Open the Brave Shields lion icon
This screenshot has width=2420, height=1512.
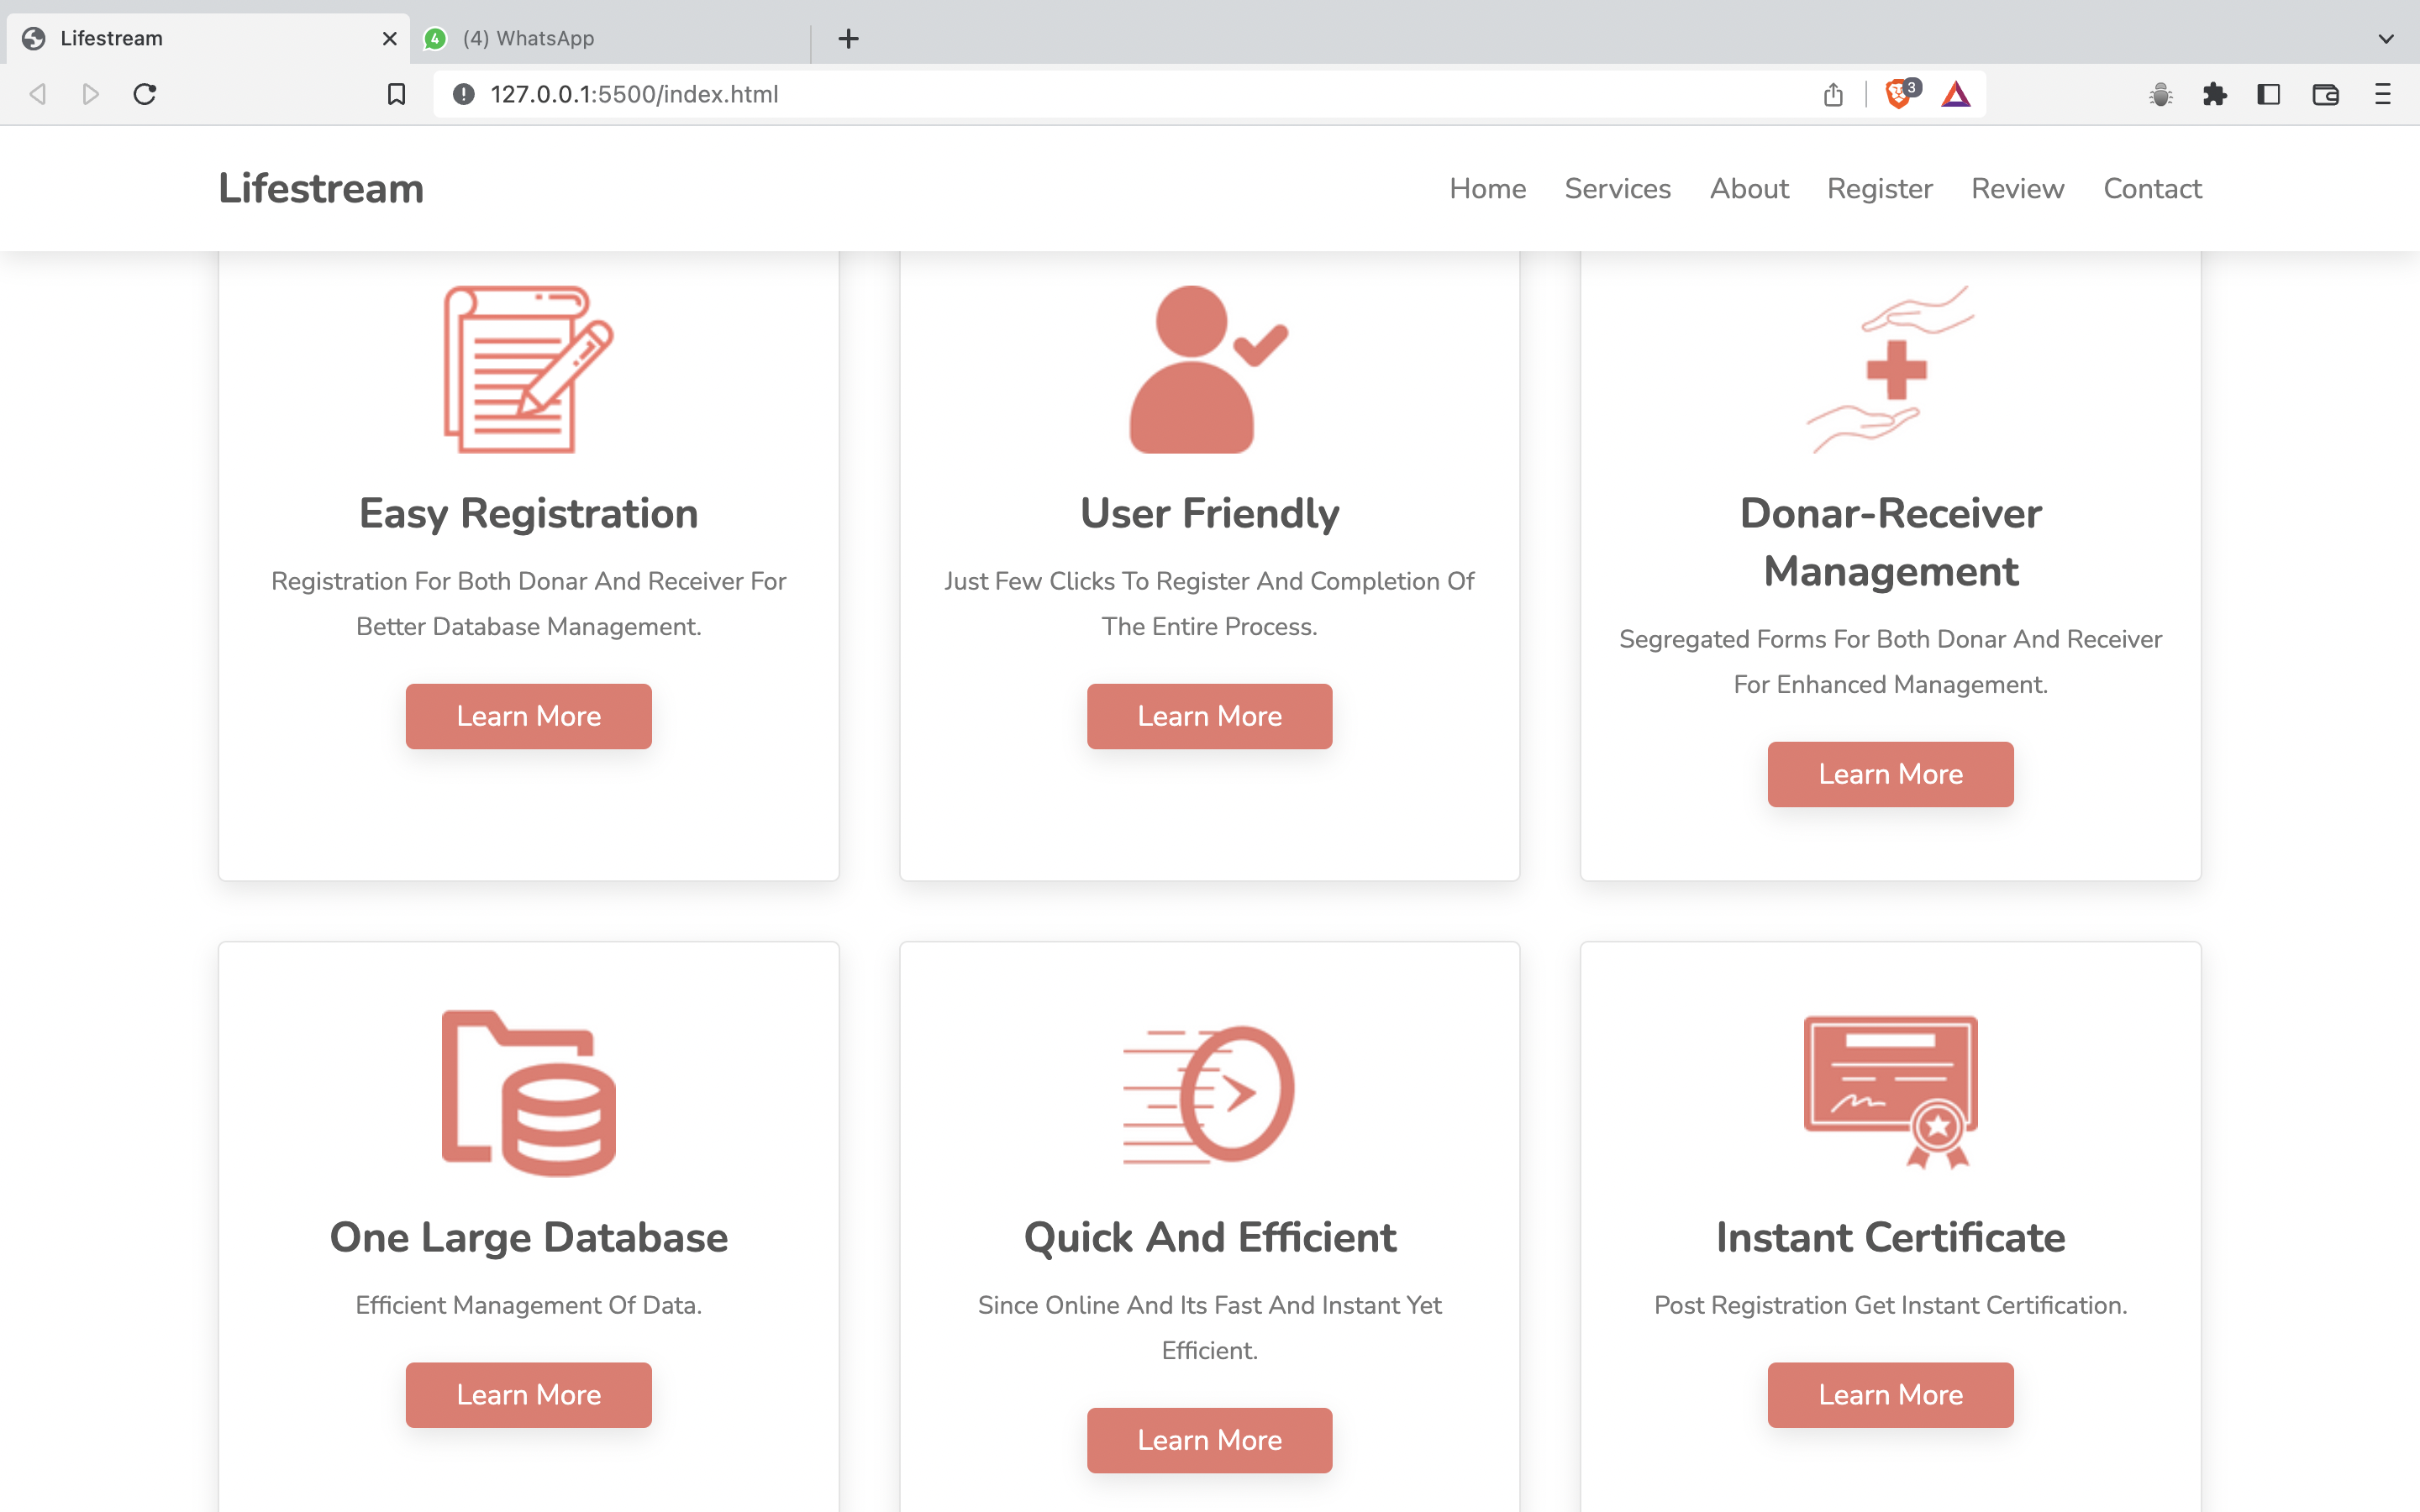point(1898,94)
